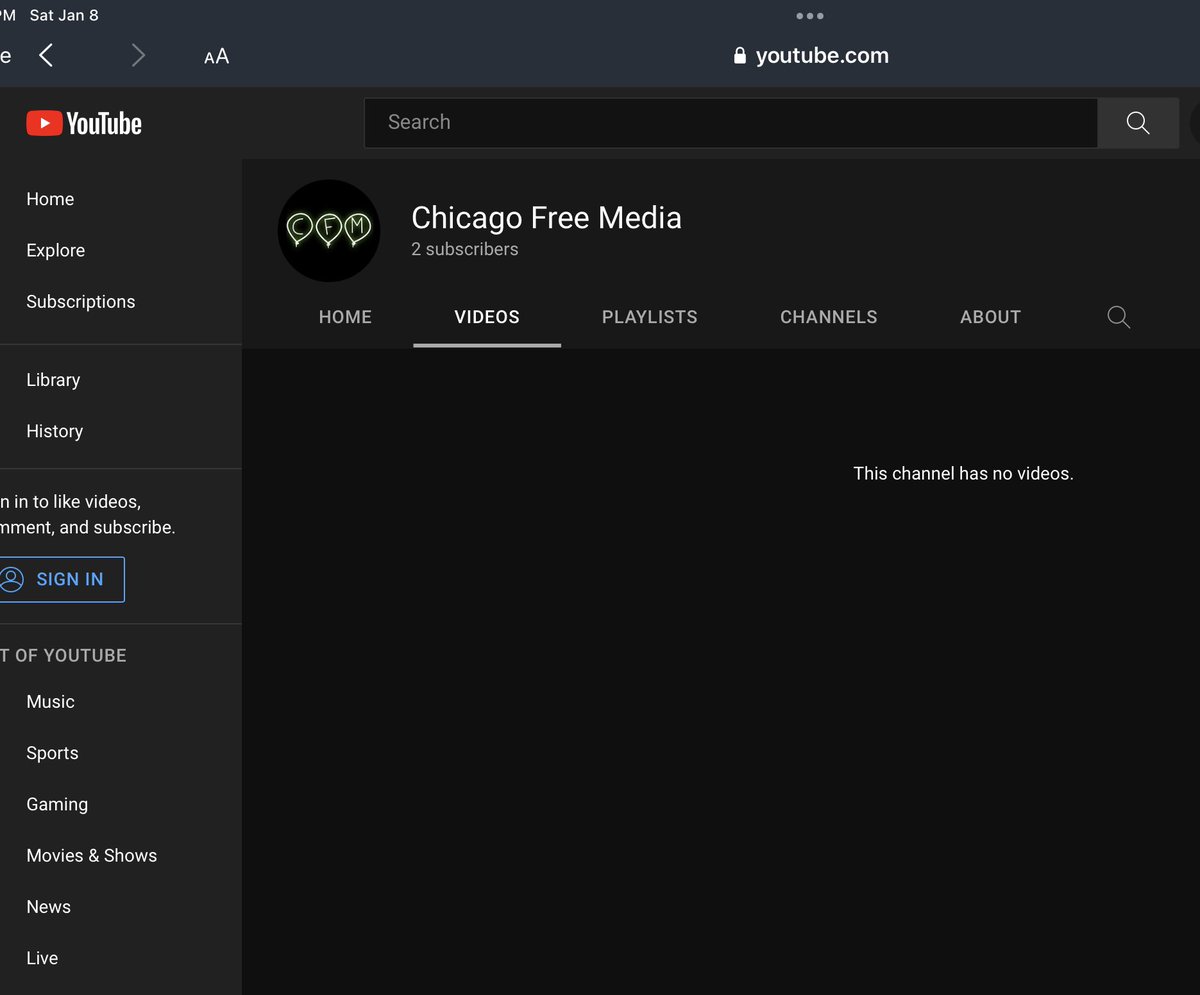Tap the Sat Jan 8 date in status bar
1200x995 pixels.
[x=64, y=16]
